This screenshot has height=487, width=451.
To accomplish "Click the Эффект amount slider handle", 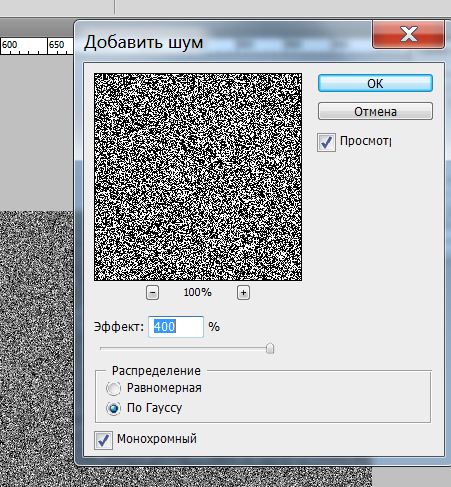I will [x=270, y=349].
